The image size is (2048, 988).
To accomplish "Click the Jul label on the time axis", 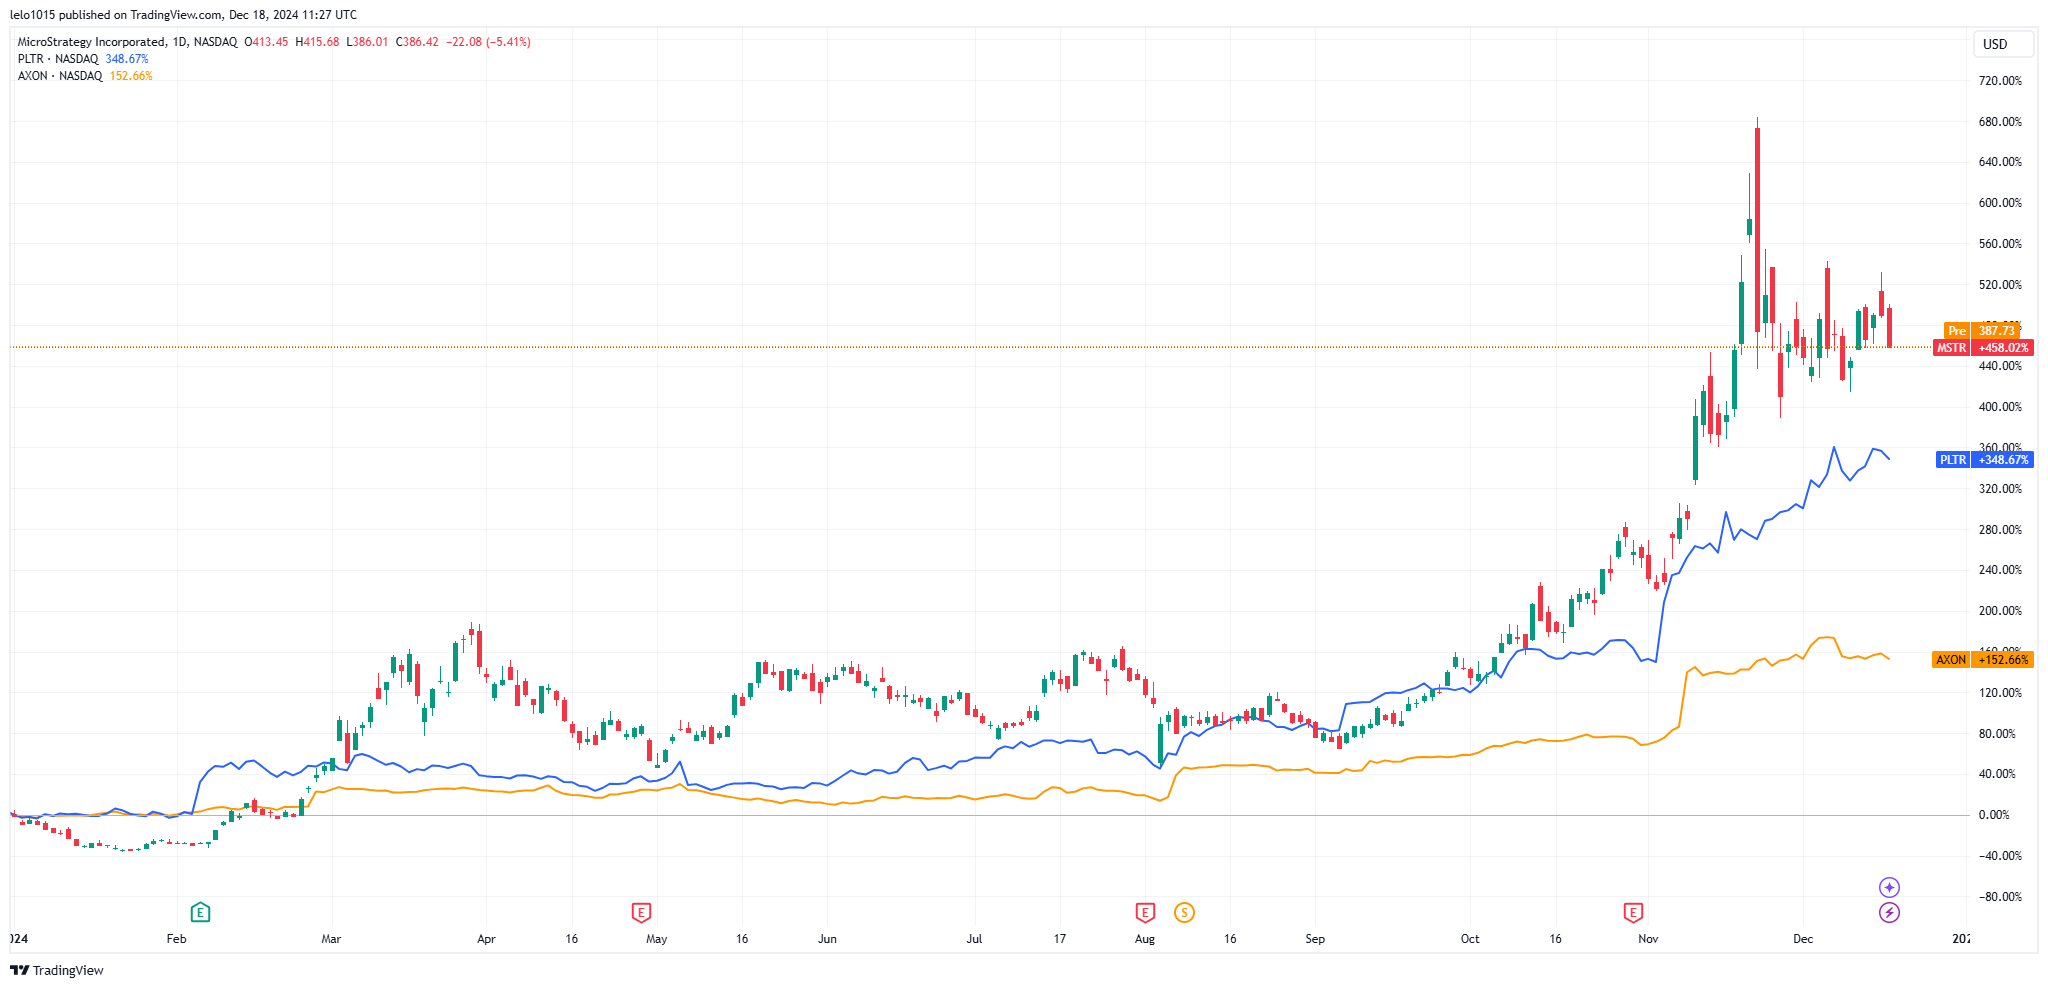I will point(974,939).
